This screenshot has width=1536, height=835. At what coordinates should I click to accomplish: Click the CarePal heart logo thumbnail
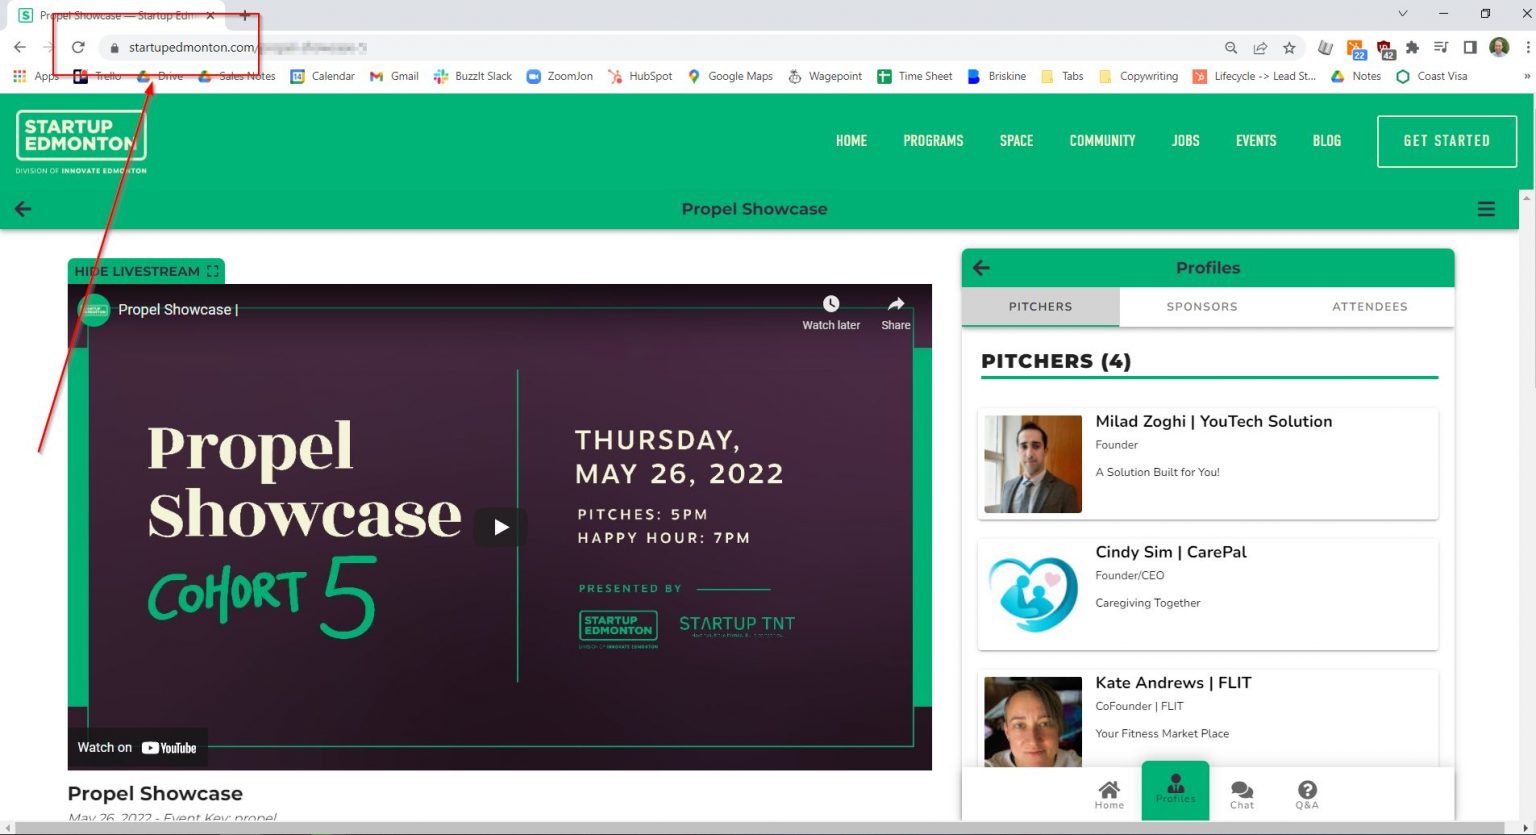point(1033,595)
